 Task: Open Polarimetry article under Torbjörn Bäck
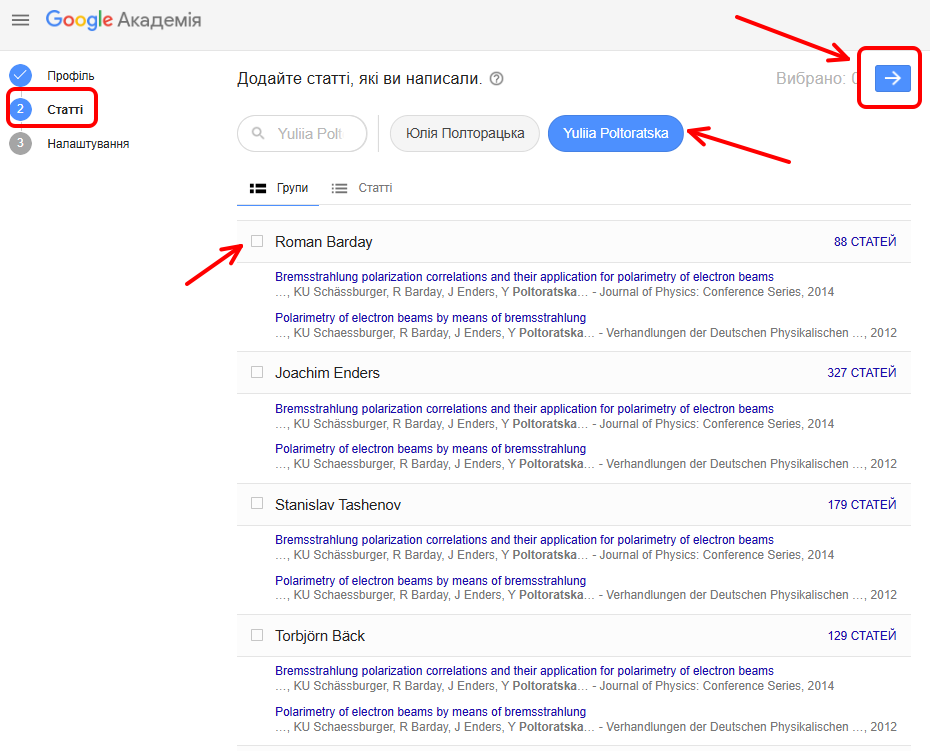[x=431, y=711]
